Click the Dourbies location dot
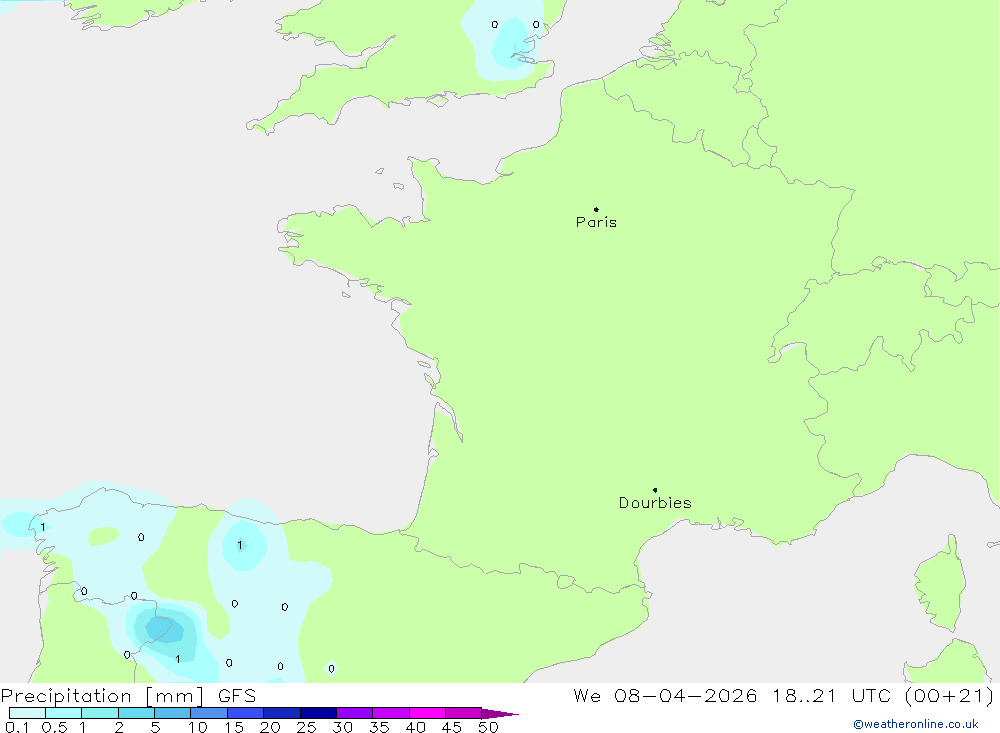The height and width of the screenshot is (733, 1000). [x=655, y=490]
